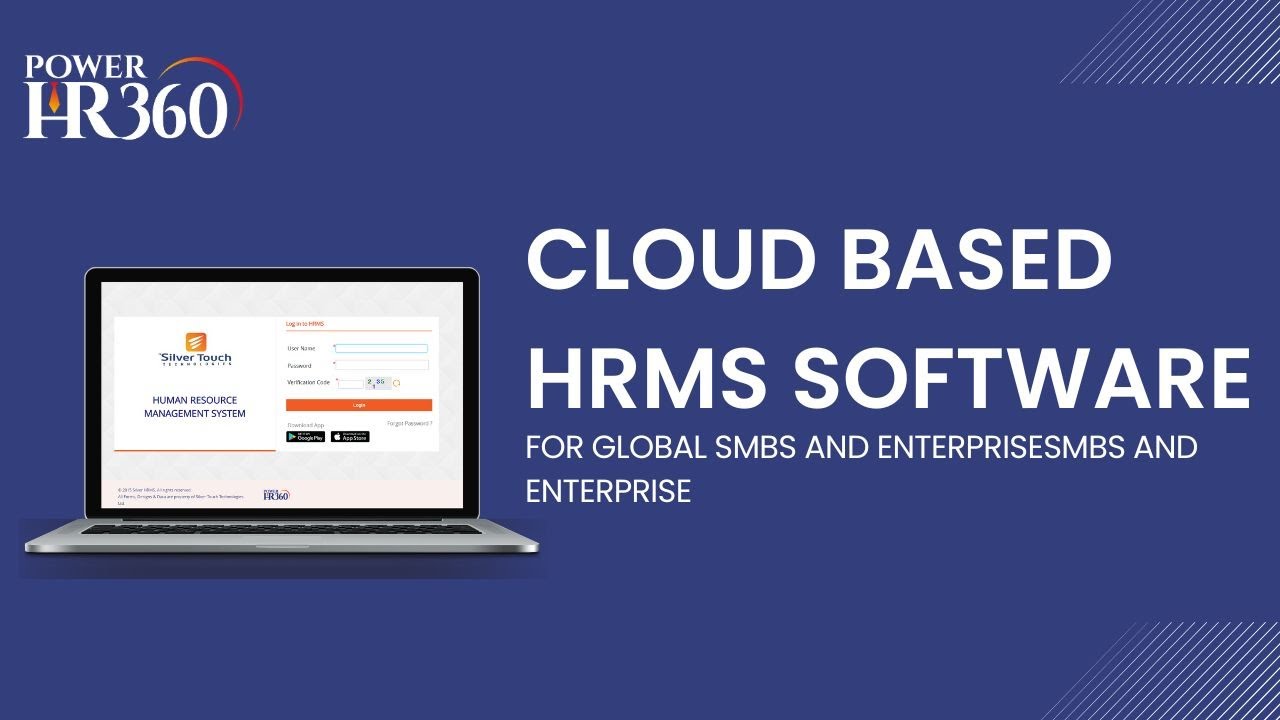Click the orange Login button

[x=359, y=405]
